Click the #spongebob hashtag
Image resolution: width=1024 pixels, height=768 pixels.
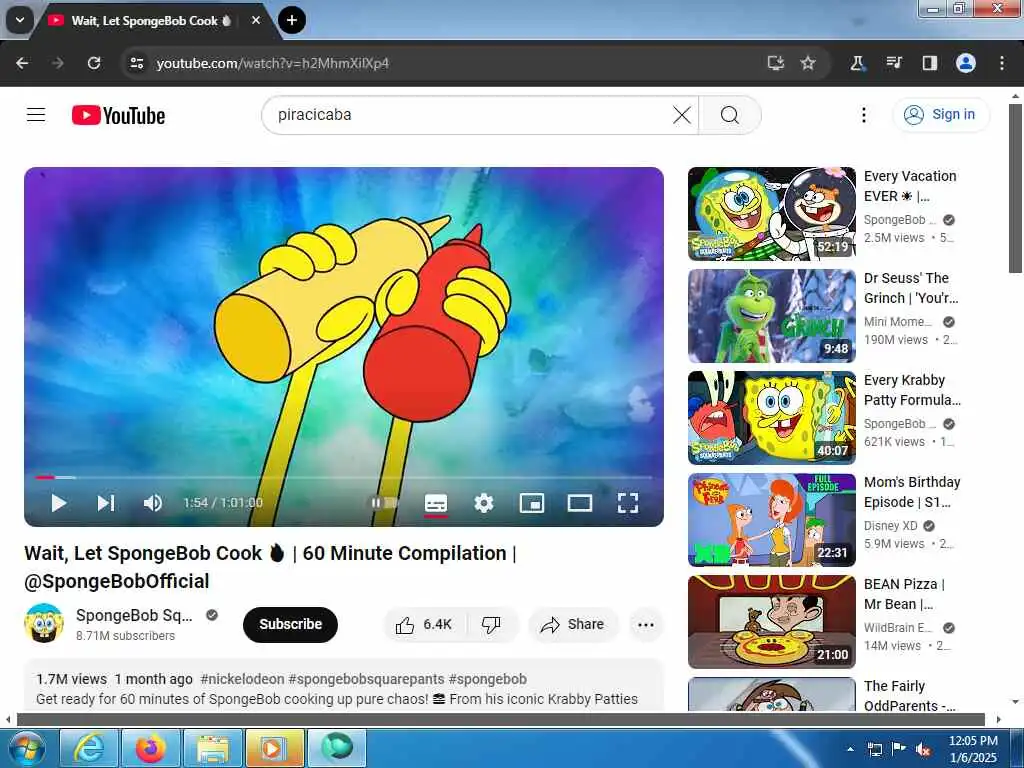tap(487, 679)
